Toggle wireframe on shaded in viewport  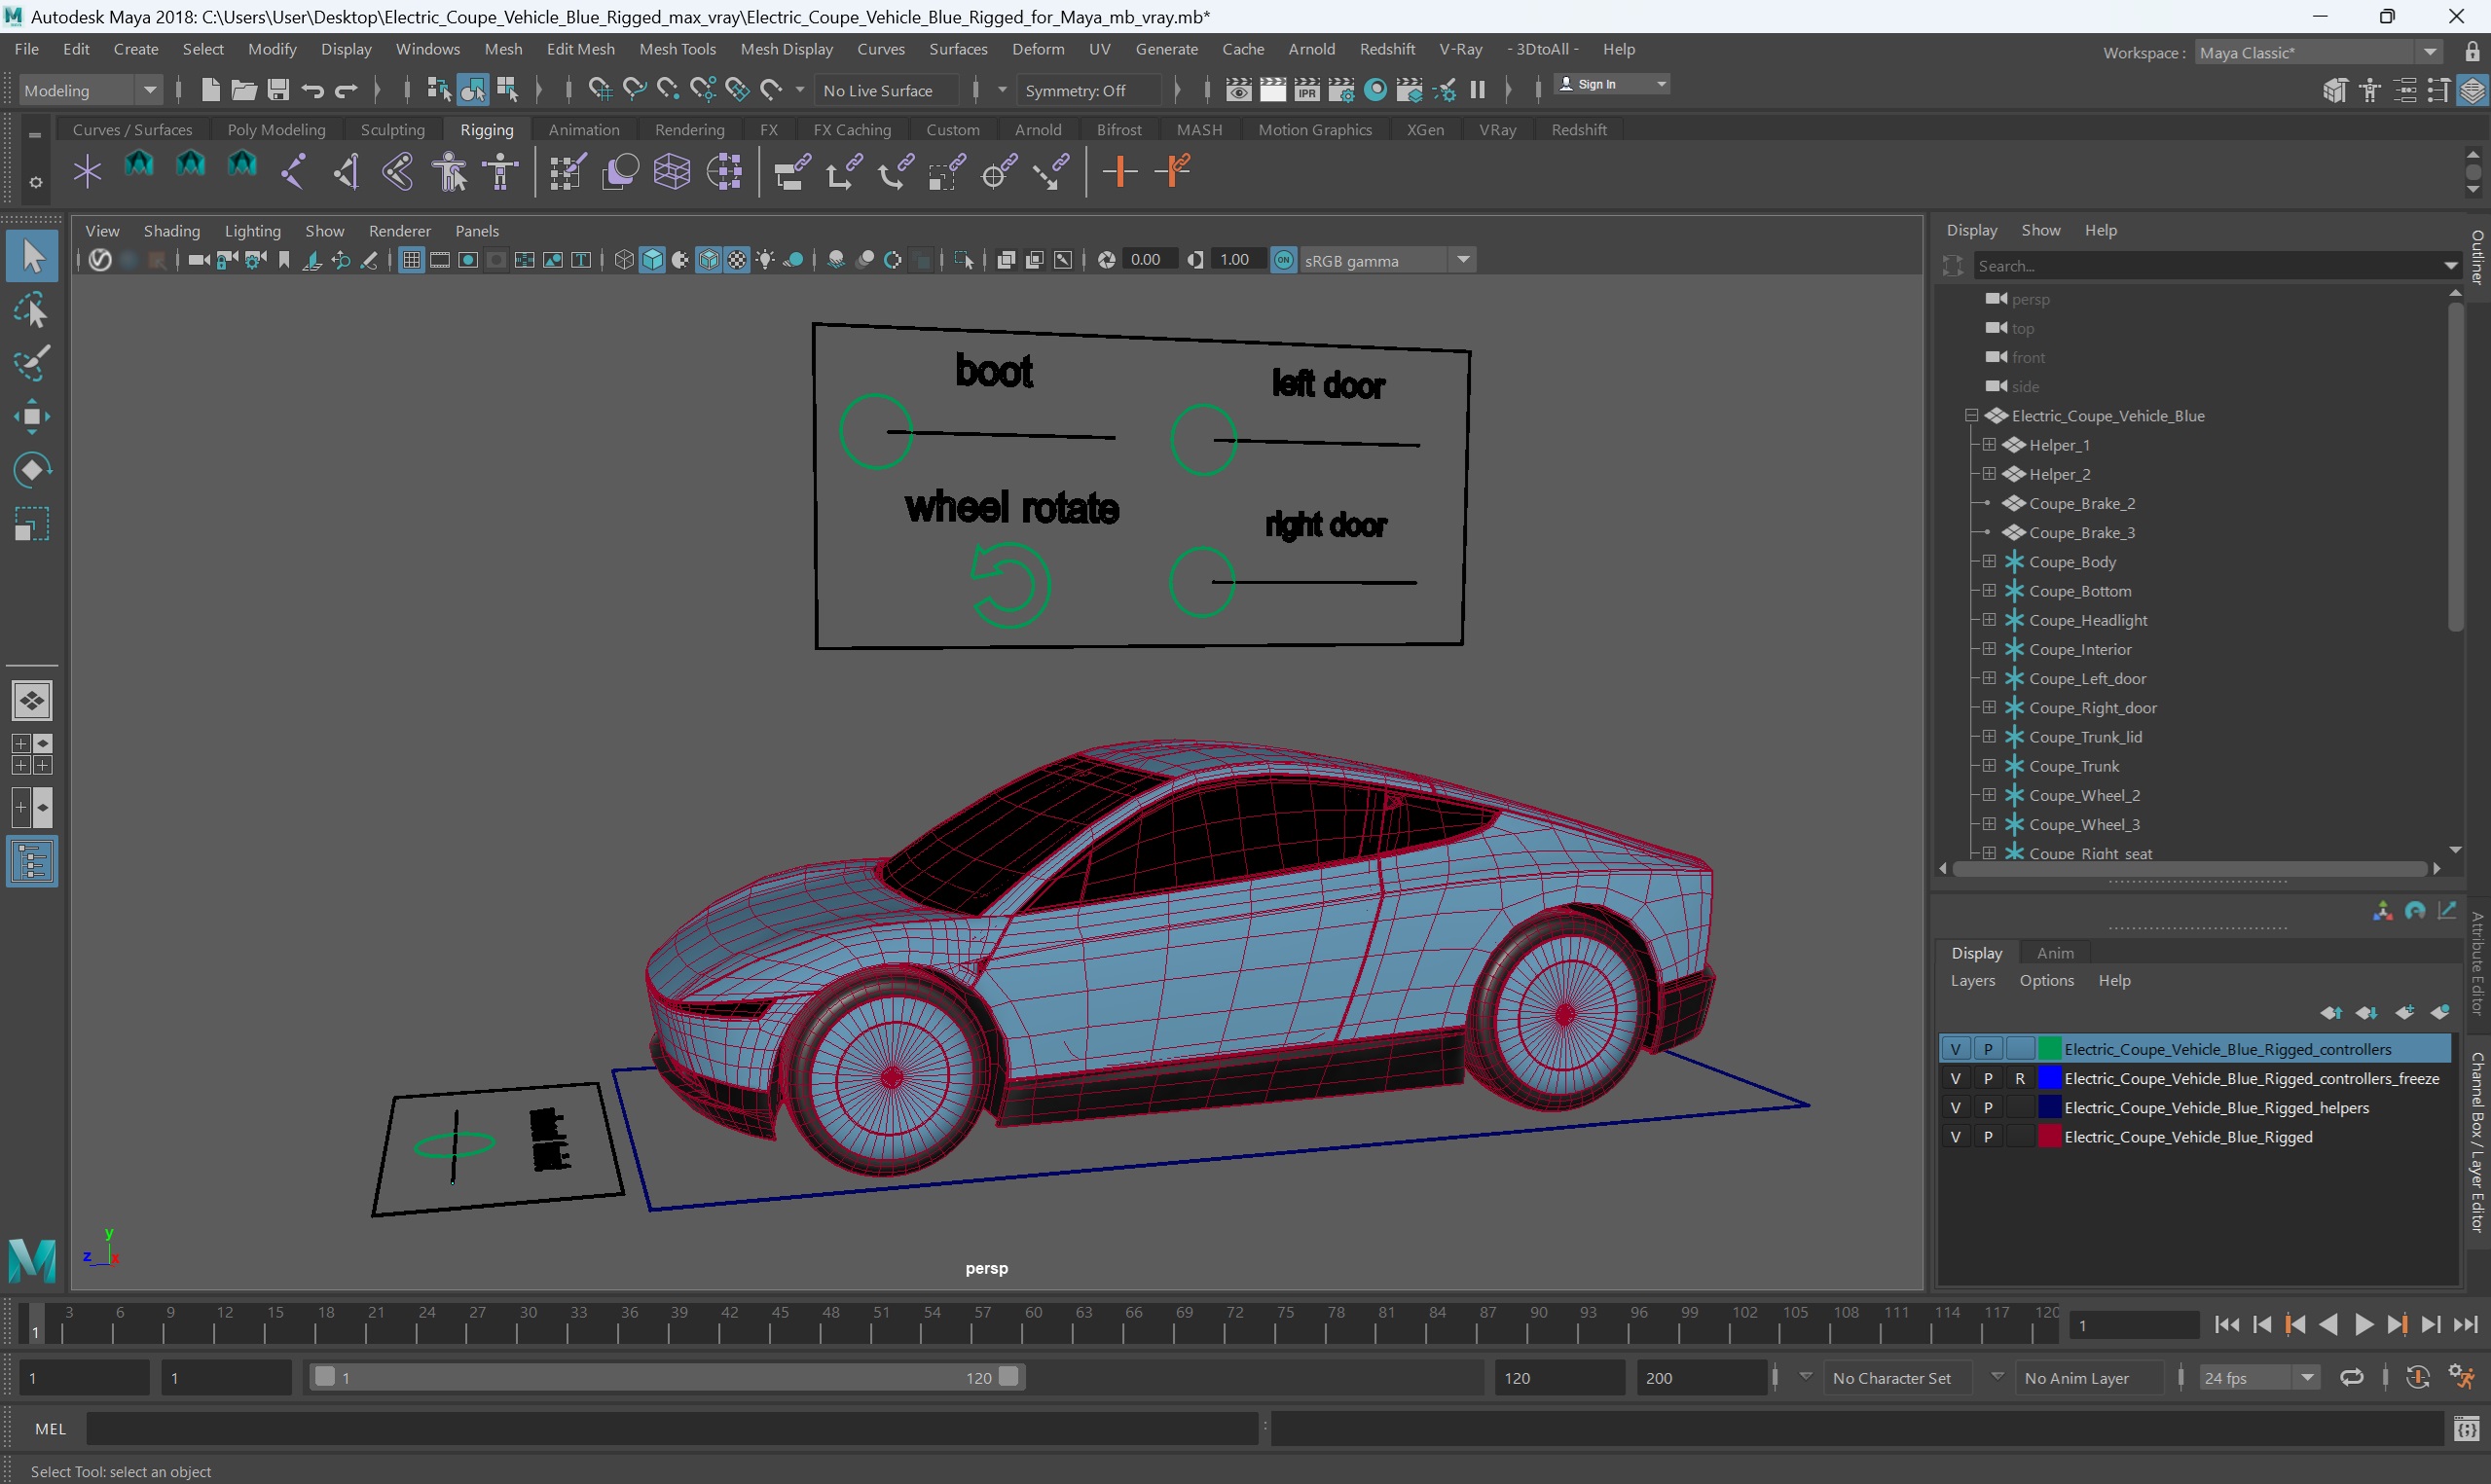[708, 260]
